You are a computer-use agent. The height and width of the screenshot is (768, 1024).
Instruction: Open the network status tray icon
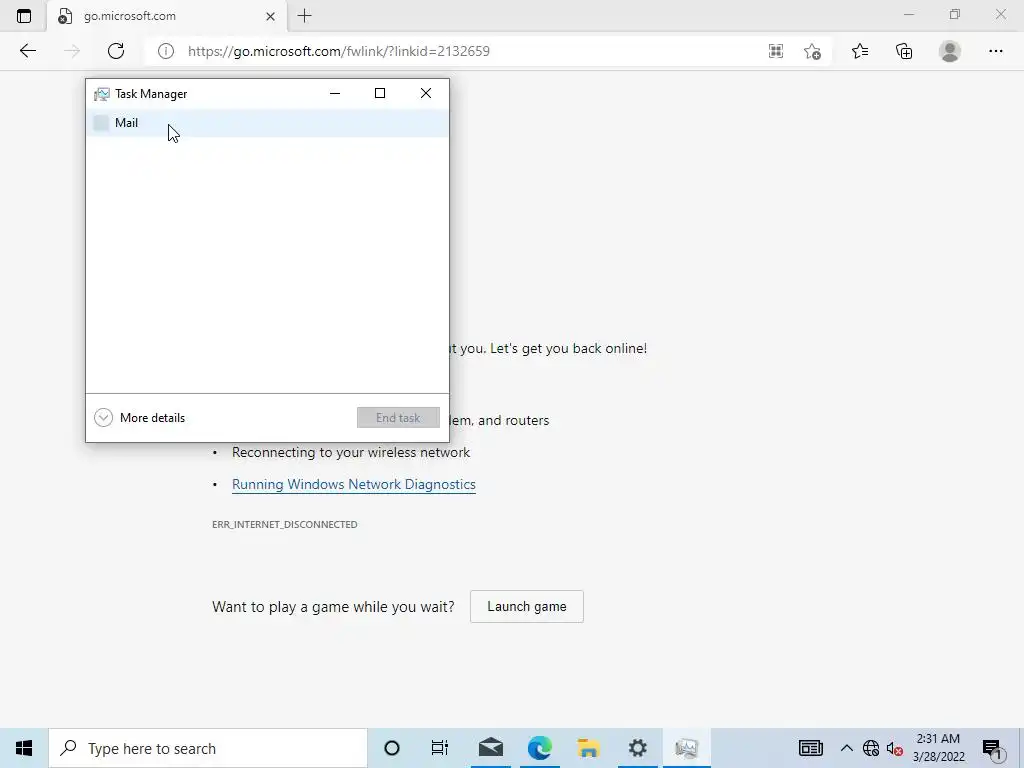[x=871, y=748]
